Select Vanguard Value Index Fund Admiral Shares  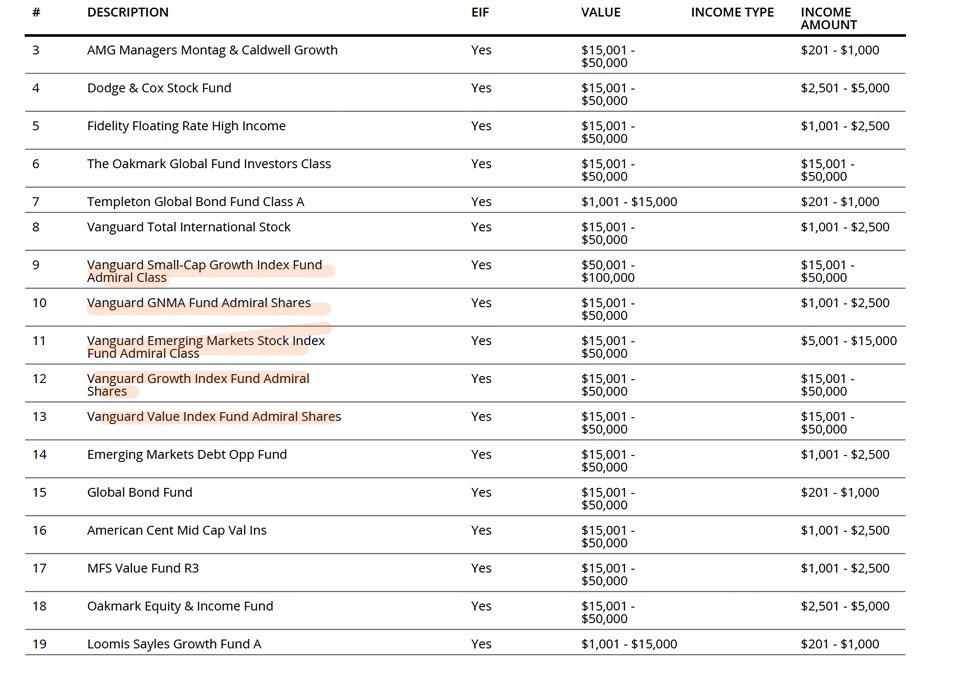tap(214, 417)
